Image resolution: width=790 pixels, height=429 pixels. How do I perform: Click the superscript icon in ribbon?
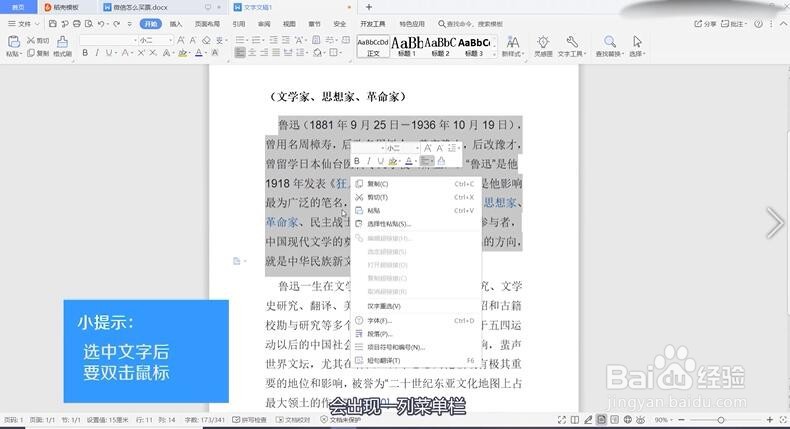[x=141, y=52]
